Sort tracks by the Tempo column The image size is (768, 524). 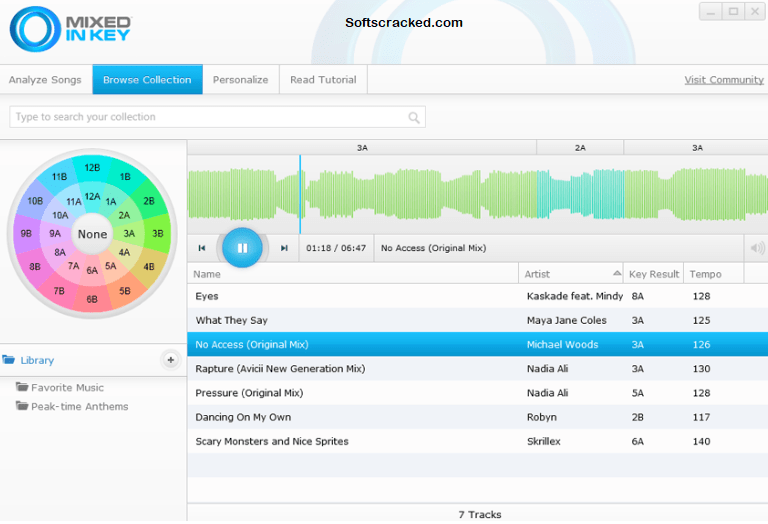[x=714, y=274]
